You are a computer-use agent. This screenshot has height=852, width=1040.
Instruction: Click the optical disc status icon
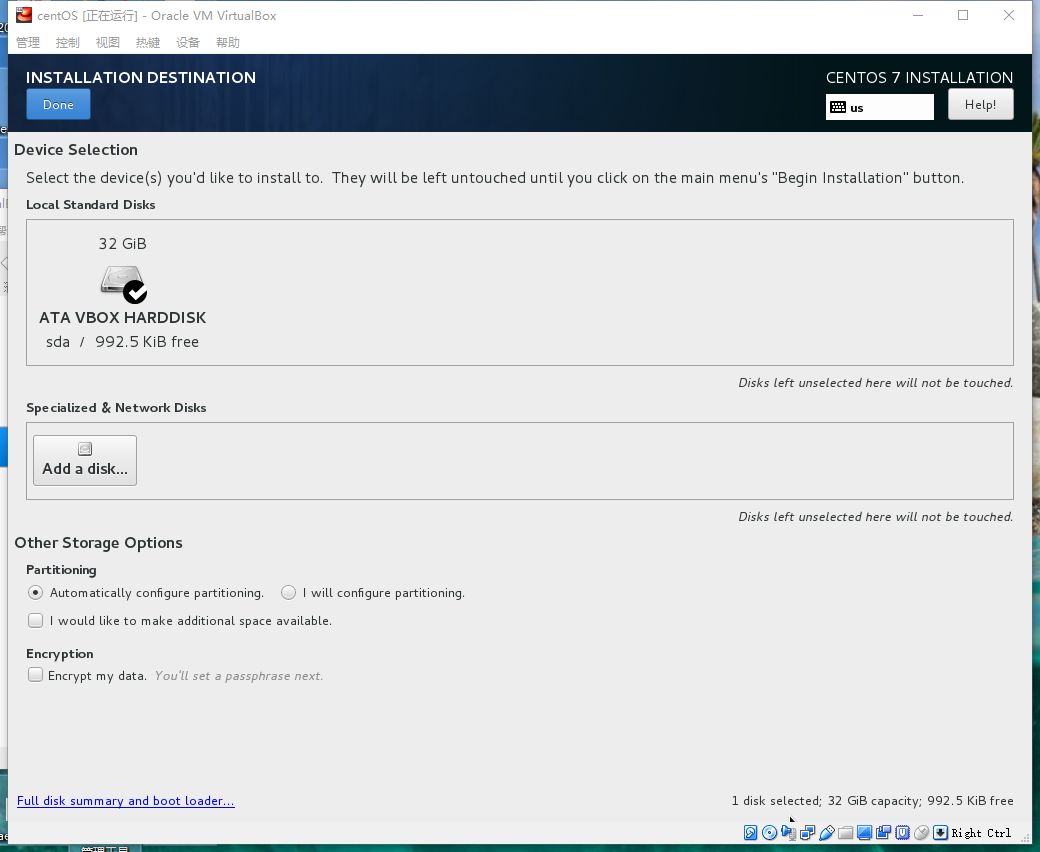pyautogui.click(x=769, y=832)
